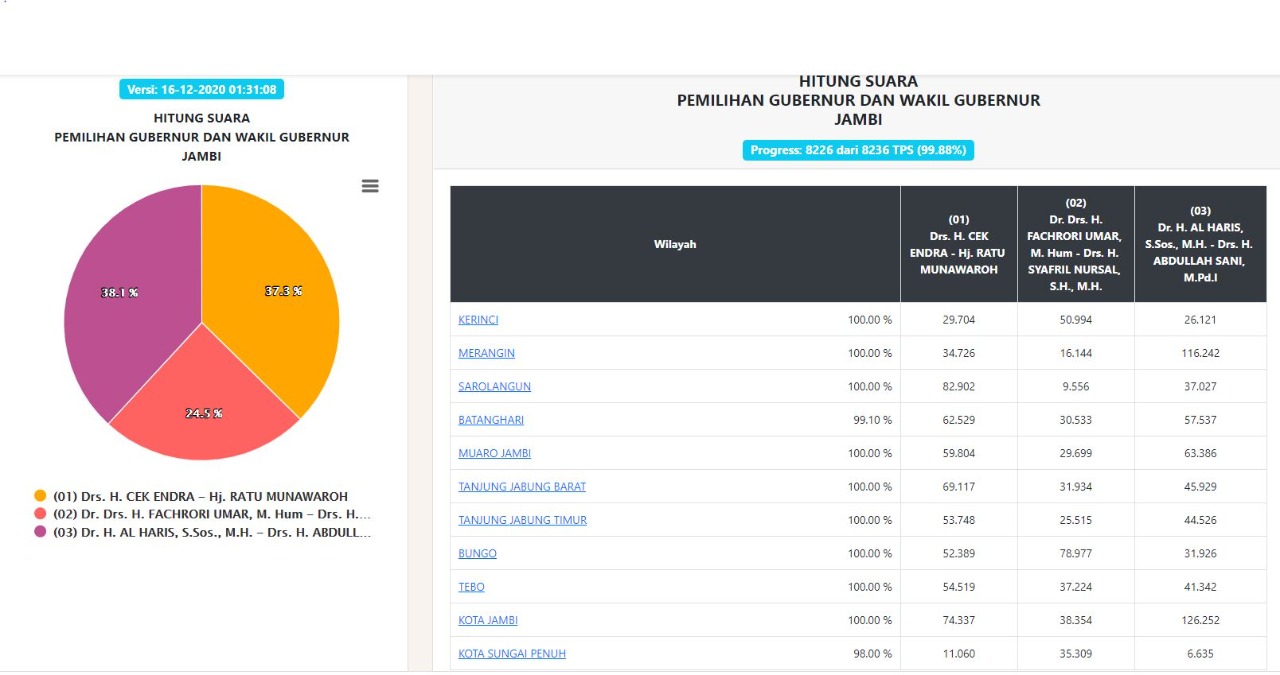Open the KOTA SUNGAI PENUH link
This screenshot has height=675, width=1280.
[x=512, y=654]
